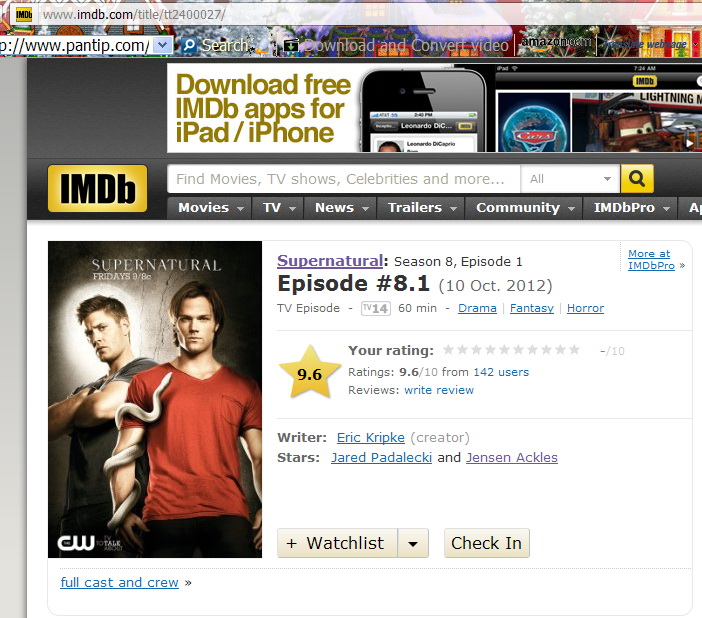Click the yellow magnifier search button
Viewport: 702px width, 618px height.
[637, 179]
